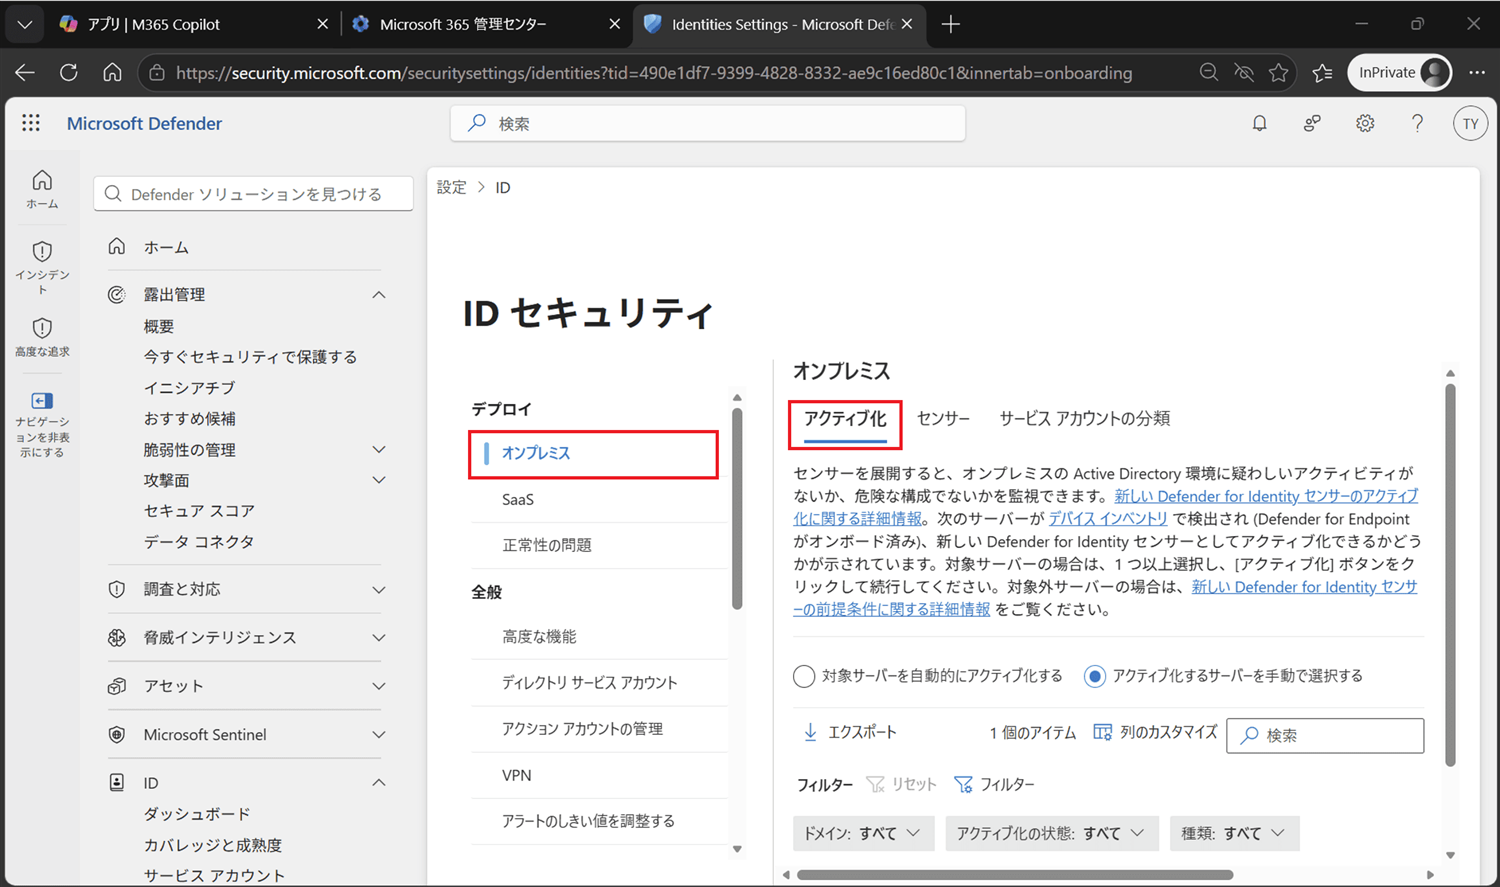Screen dimensions: 1500x887
Task: Open Domain filter dropdown
Action: [x=863, y=833]
